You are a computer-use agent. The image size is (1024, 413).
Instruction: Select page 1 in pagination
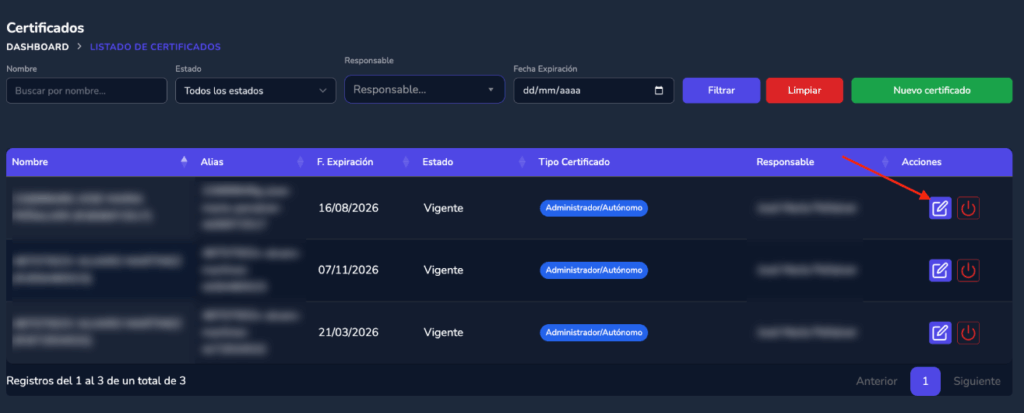click(x=925, y=381)
